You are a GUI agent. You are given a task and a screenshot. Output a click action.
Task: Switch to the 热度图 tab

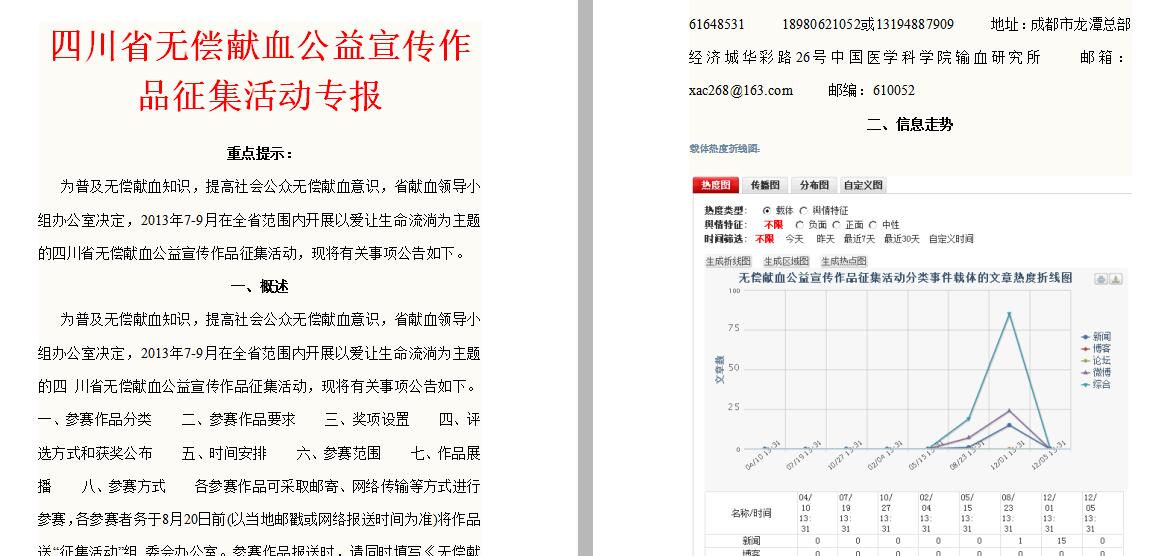click(x=716, y=185)
